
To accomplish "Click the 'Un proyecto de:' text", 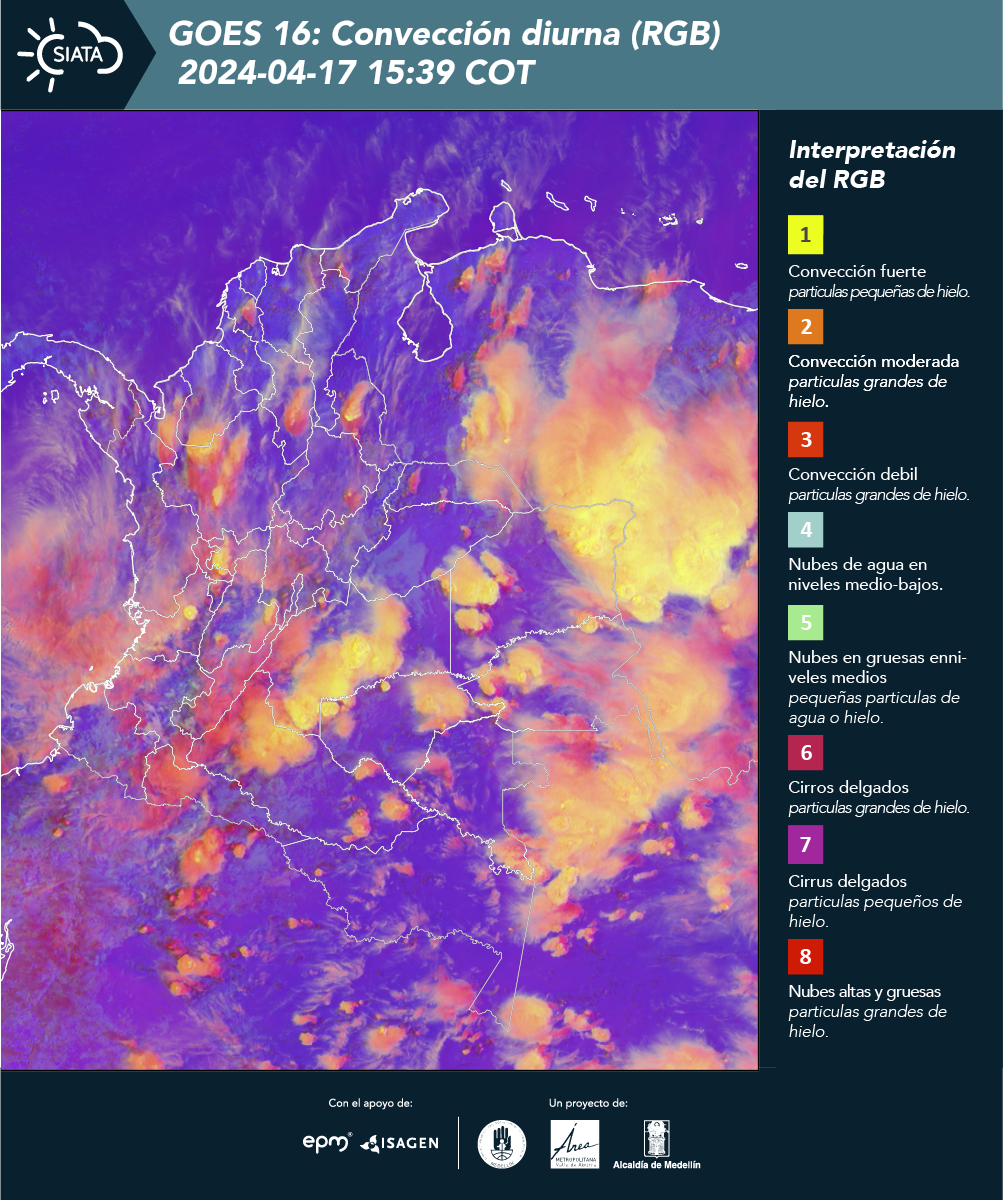I will point(588,1103).
